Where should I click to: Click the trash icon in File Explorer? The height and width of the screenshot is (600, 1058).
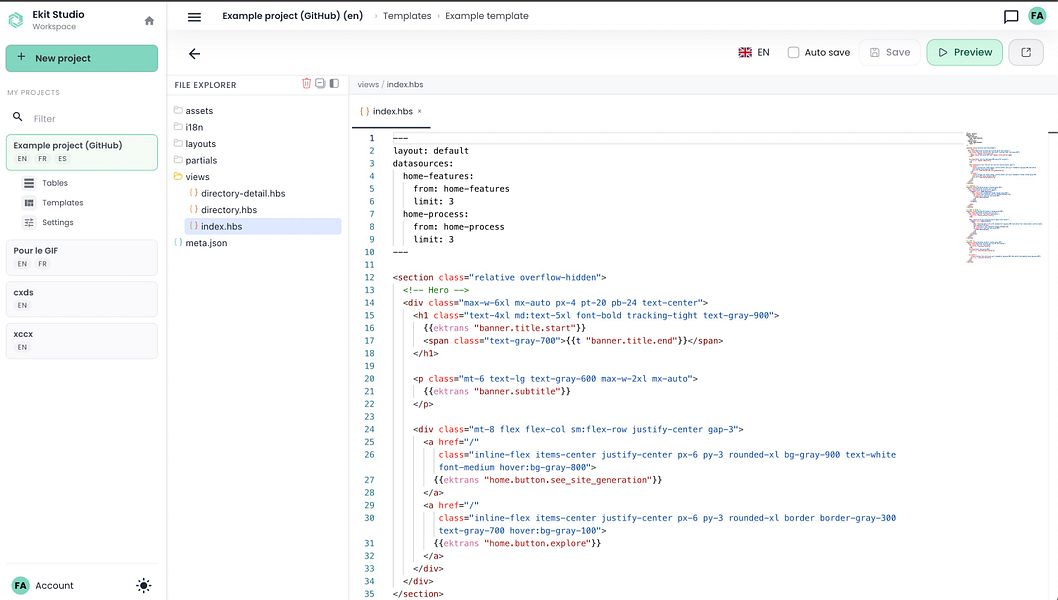(x=307, y=84)
